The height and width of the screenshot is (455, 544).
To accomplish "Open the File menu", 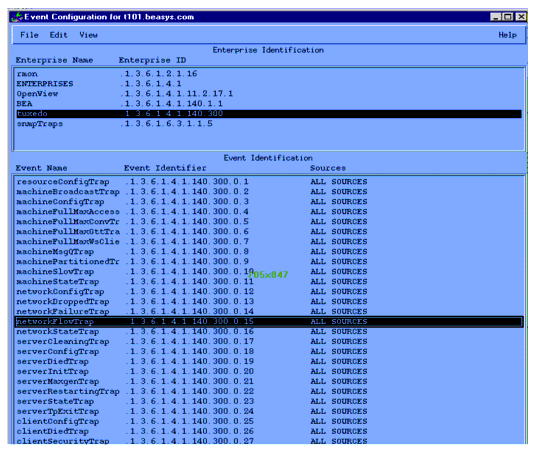I will (x=29, y=35).
